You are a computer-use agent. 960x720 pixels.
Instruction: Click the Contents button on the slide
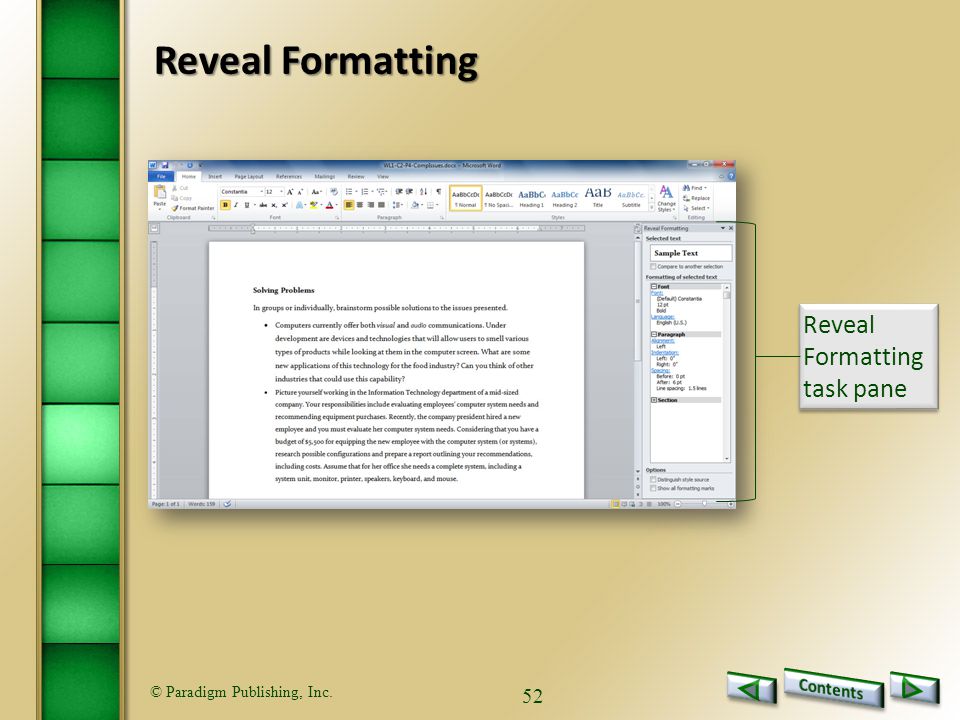click(x=831, y=688)
